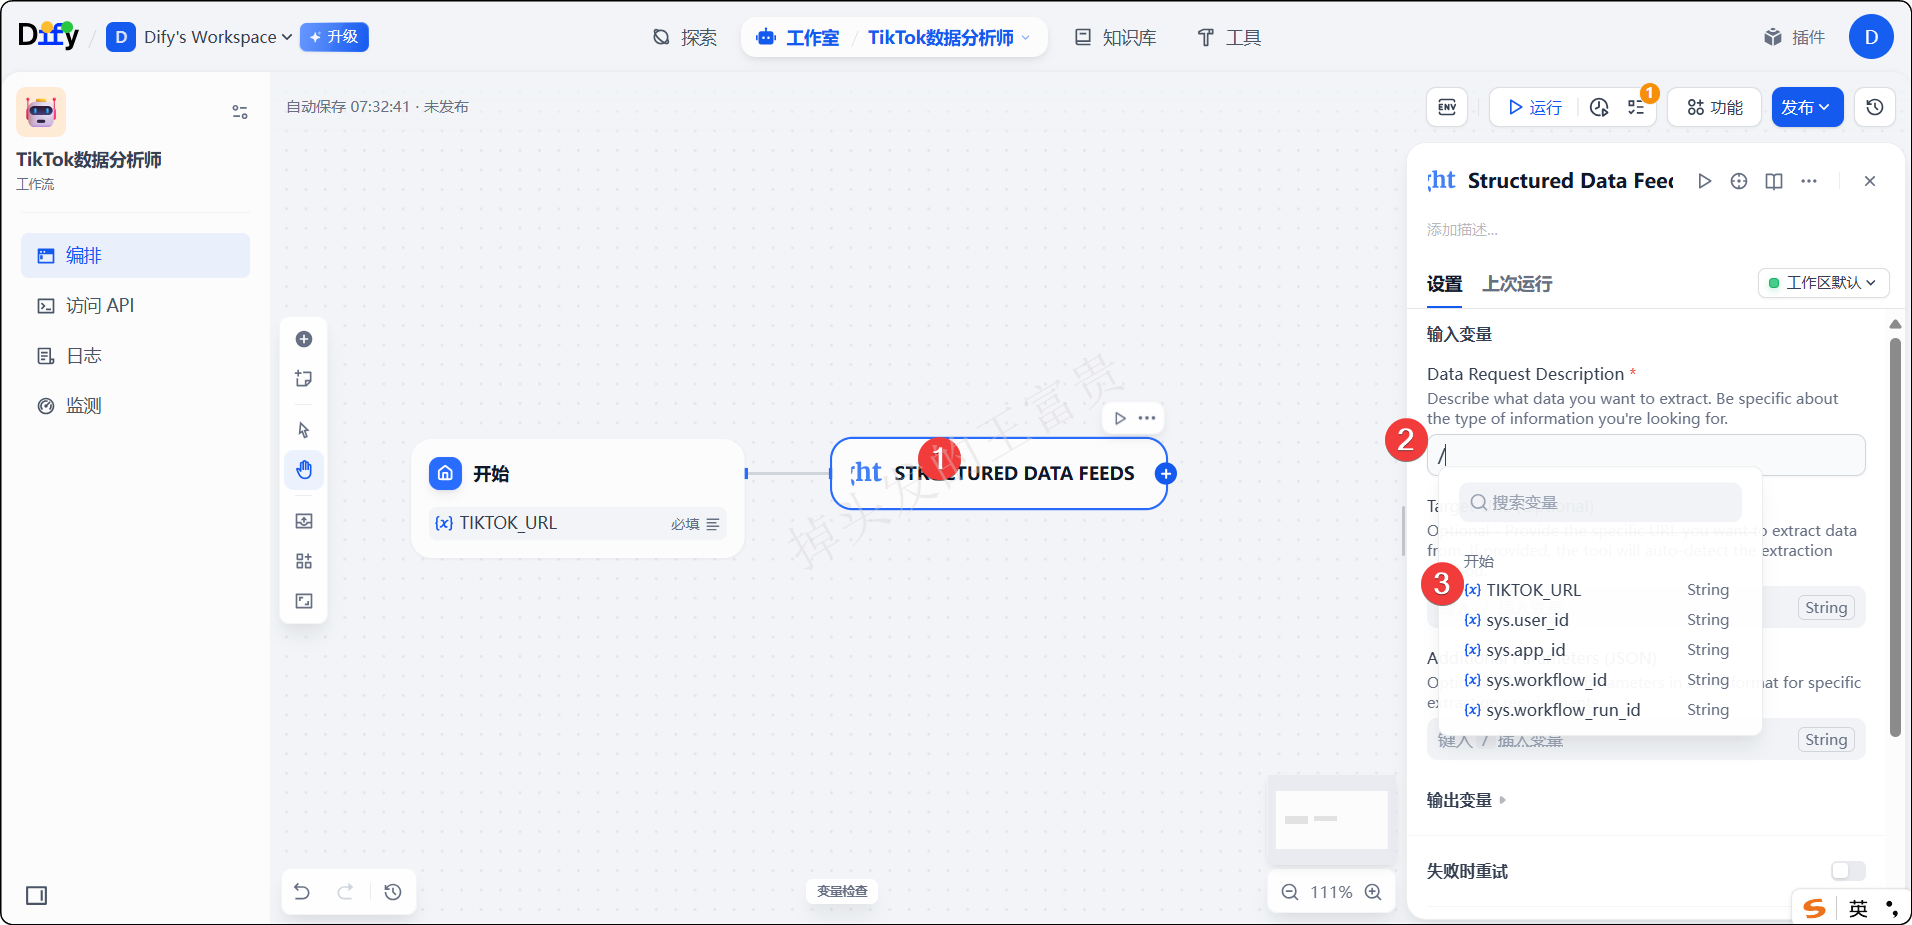The height and width of the screenshot is (925, 1912).
Task: Open 工作区默认 credential dropdown
Action: (1823, 283)
